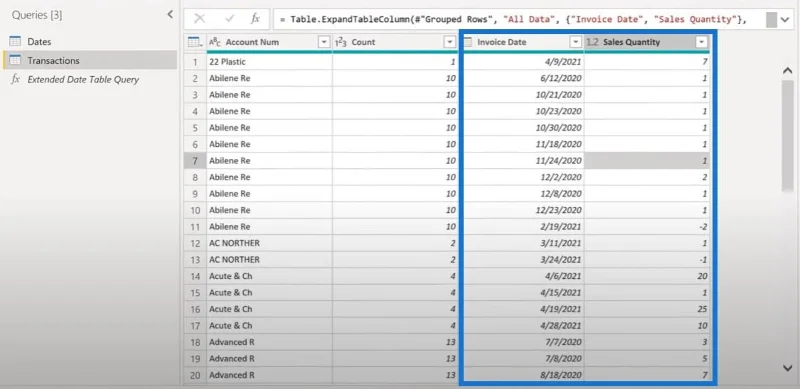Click the 12/2/2020 invoice date cell
800x389 pixels.
pyautogui.click(x=523, y=177)
